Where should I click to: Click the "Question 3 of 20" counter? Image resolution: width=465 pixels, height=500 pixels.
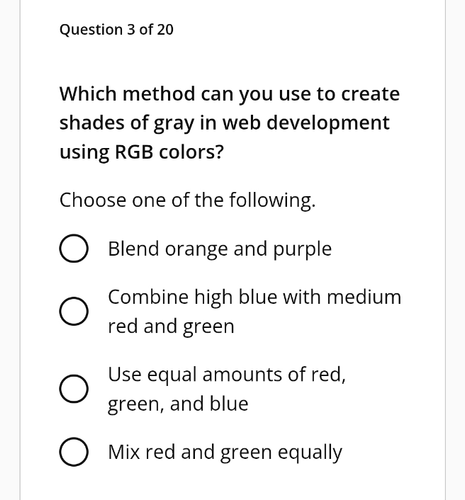(116, 30)
